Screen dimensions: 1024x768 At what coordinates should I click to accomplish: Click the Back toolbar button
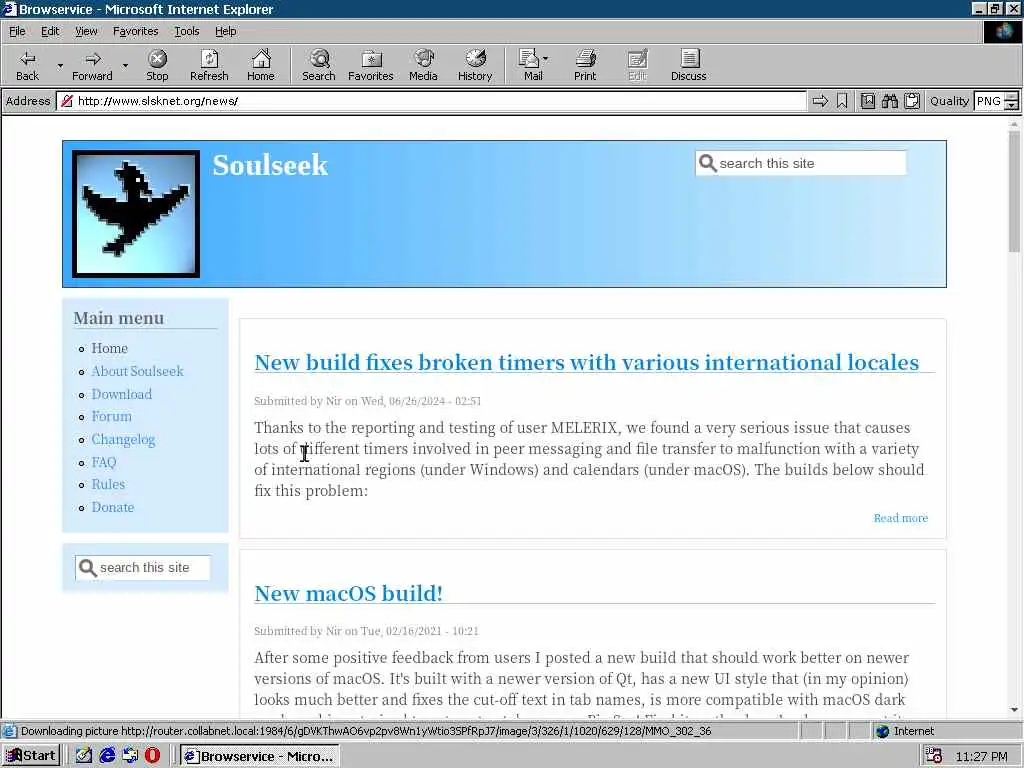(x=27, y=65)
